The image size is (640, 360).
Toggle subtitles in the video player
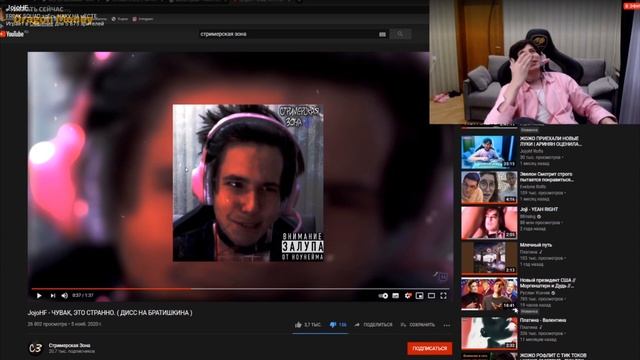click(x=396, y=296)
